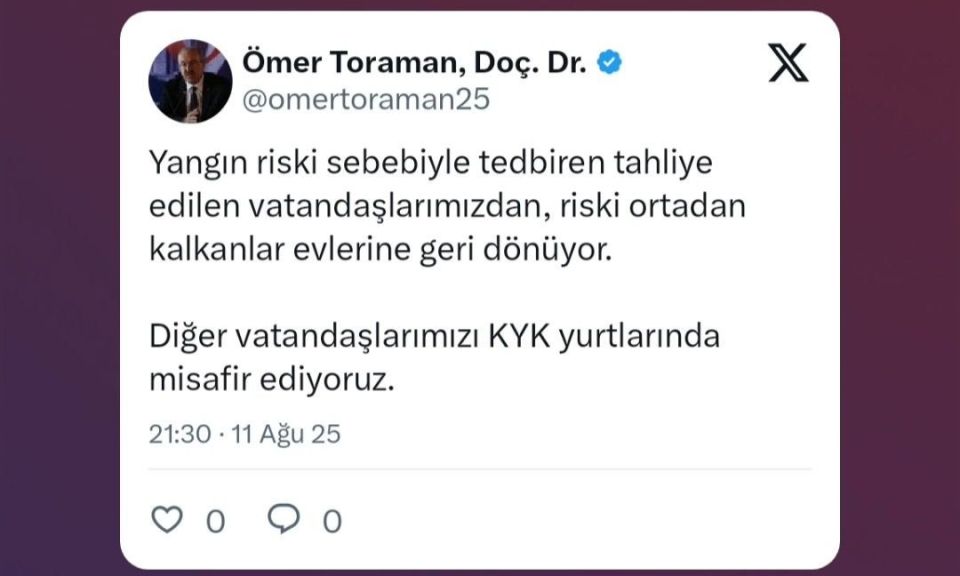Image resolution: width=960 pixels, height=576 pixels.
Task: Click the 21:30 time stamp
Action: pyautogui.click(x=180, y=434)
